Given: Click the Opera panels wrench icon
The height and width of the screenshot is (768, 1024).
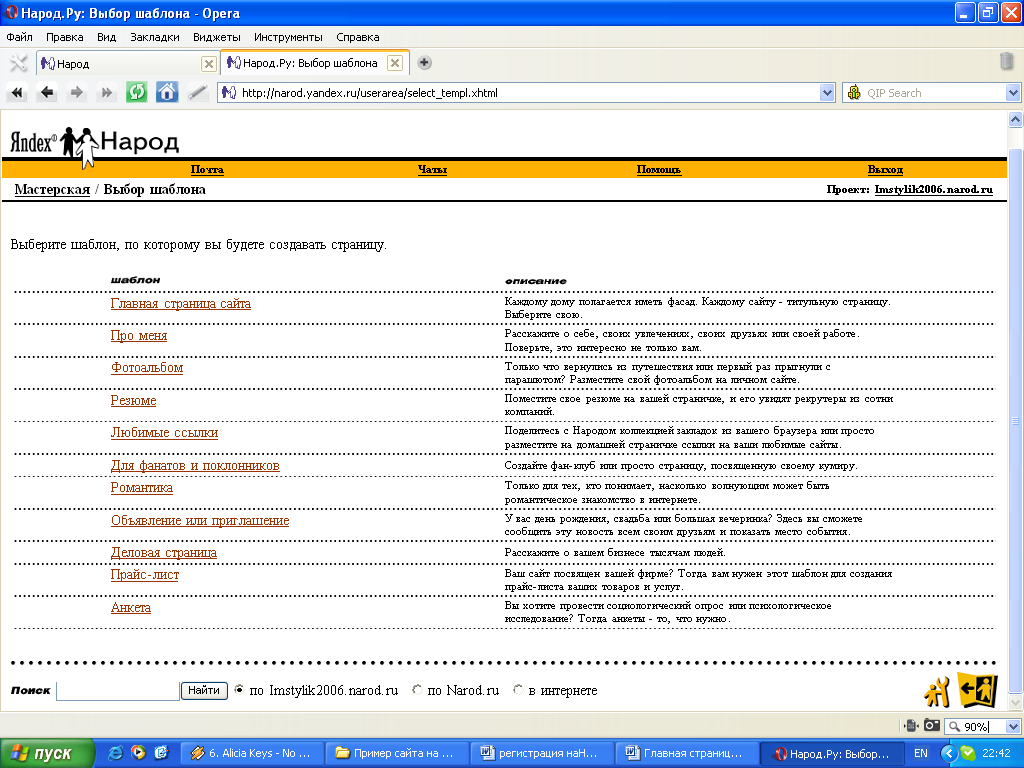Looking at the screenshot, I should pyautogui.click(x=18, y=63).
